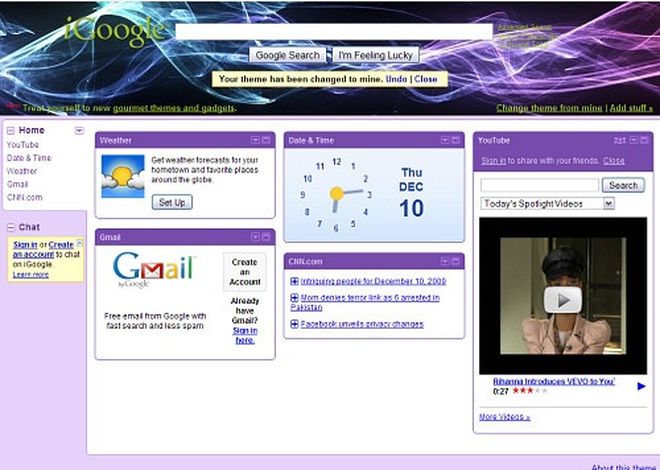This screenshot has height=470, width=660.
Task: Click Sign in within the YouTube gadget
Action: tap(493, 161)
